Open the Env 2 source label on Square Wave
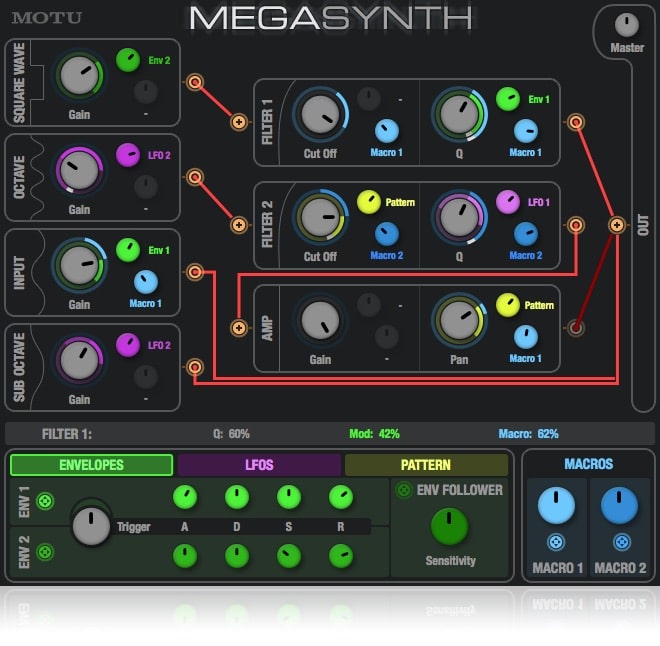Image resolution: width=660 pixels, height=646 pixels. [x=159, y=61]
